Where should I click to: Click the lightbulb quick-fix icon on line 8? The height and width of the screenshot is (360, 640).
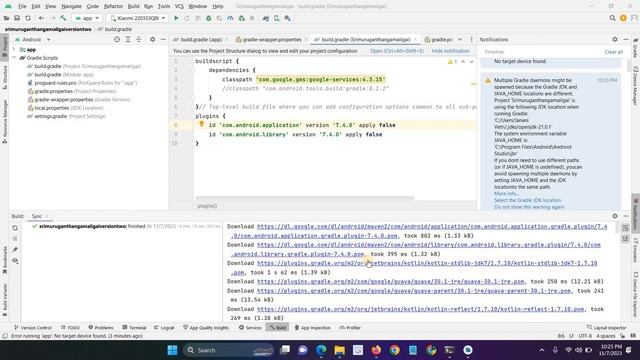[x=201, y=124]
